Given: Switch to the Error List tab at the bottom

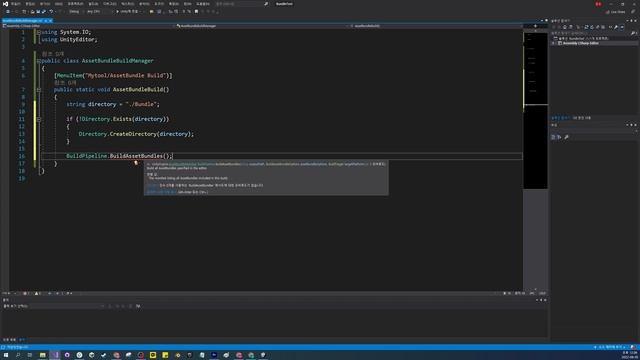Looking at the screenshot, I should pyautogui.click(x=9, y=340).
